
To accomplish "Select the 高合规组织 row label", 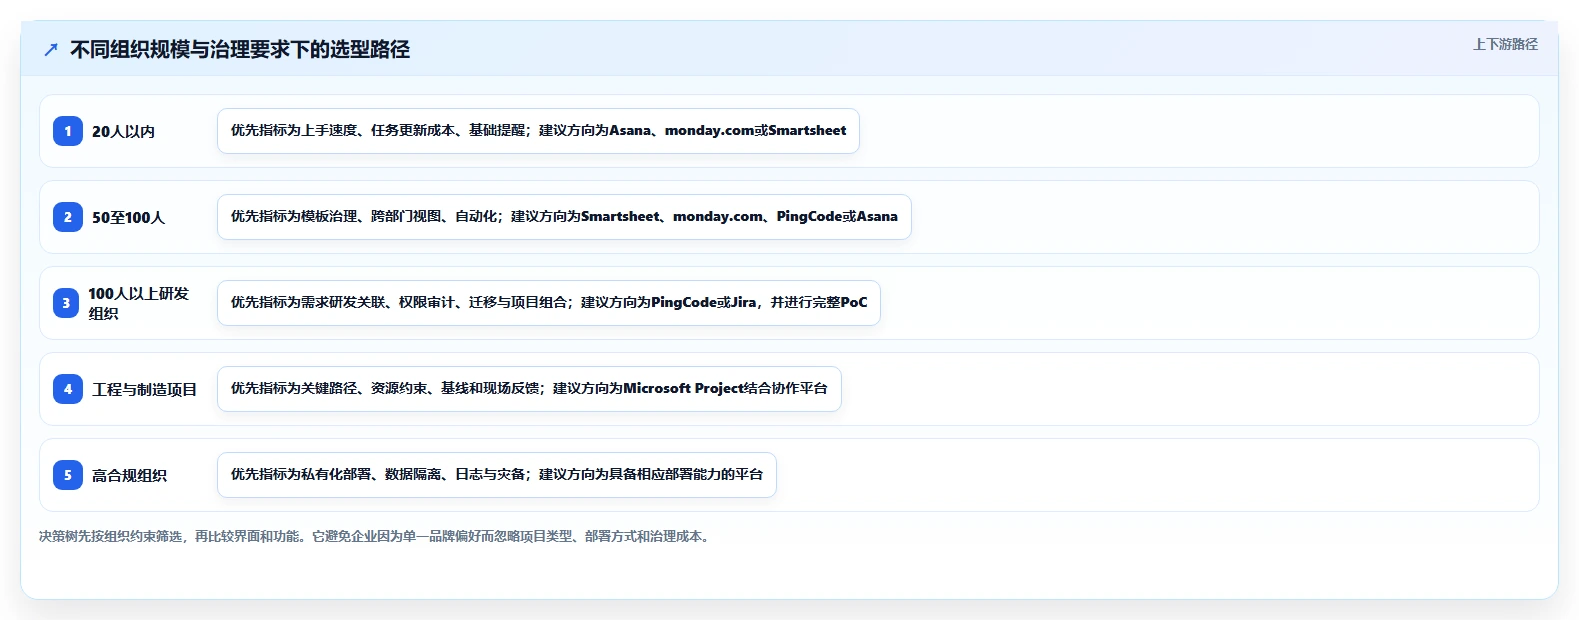I will [x=129, y=475].
